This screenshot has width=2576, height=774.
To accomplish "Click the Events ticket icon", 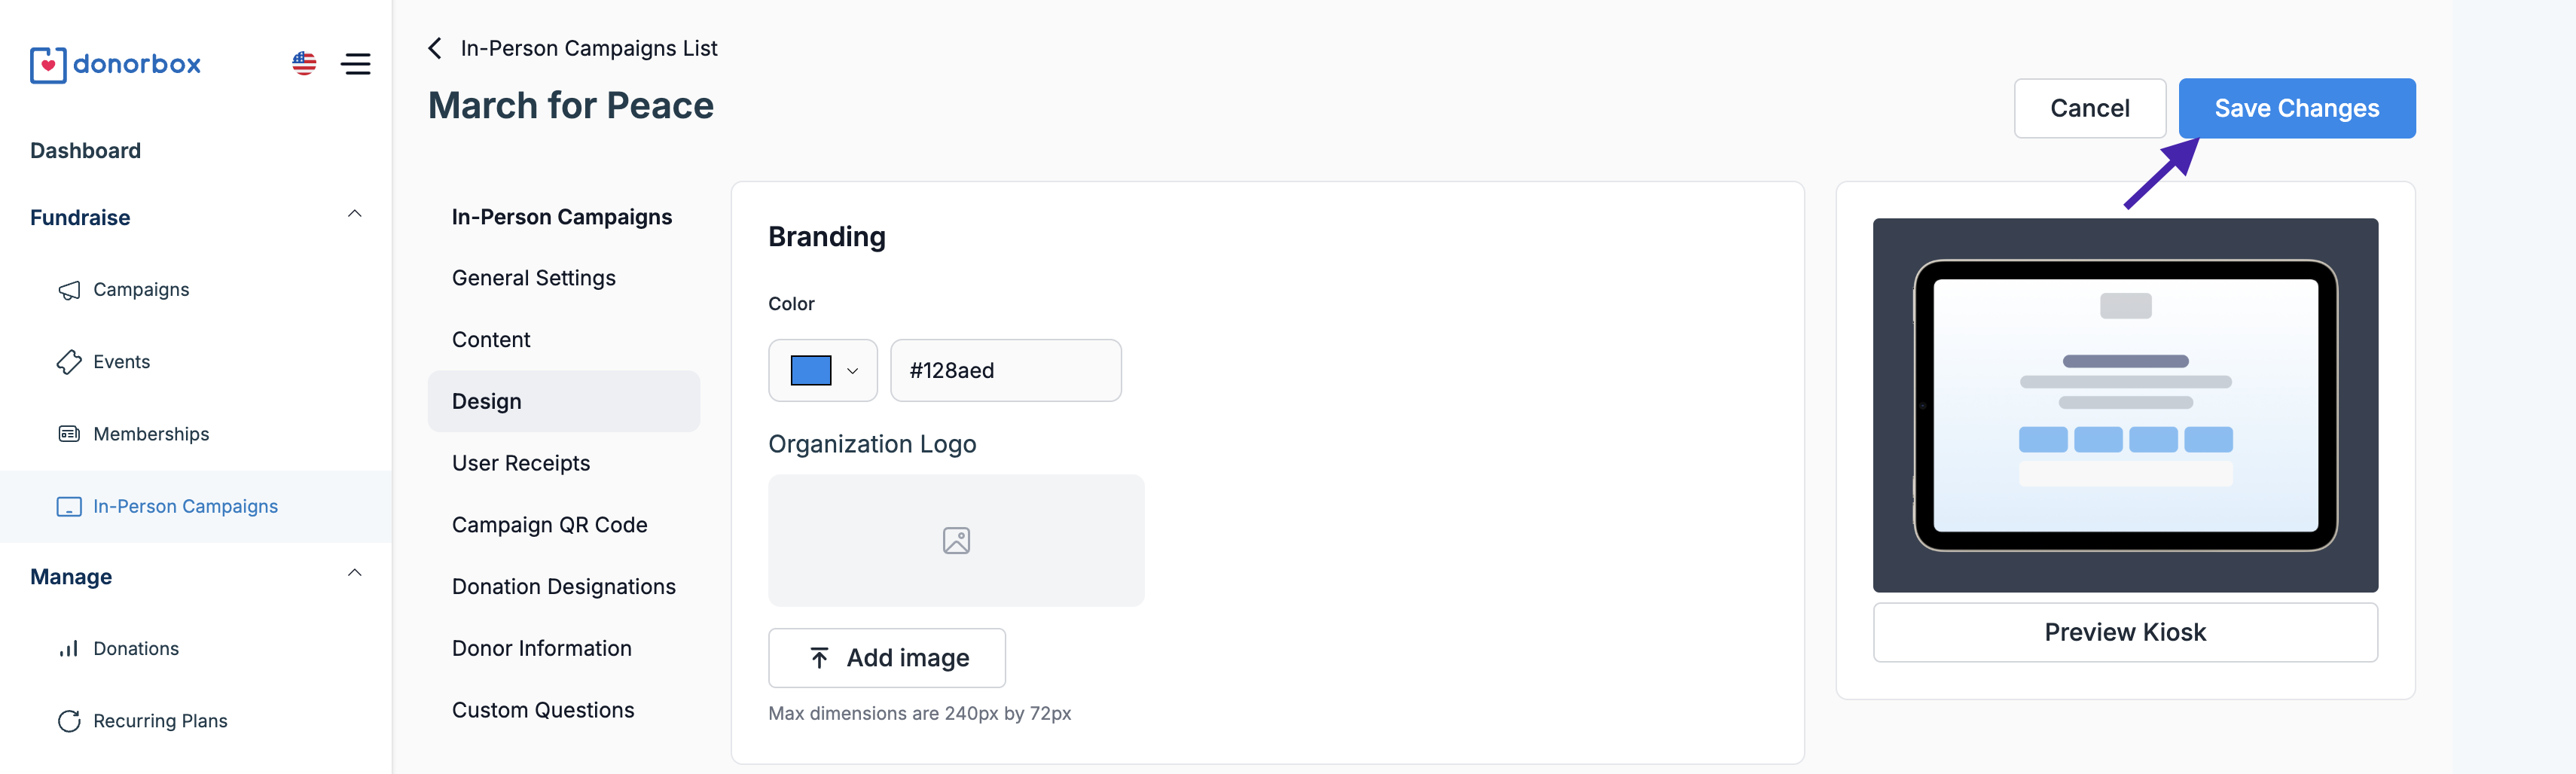I will (x=69, y=362).
